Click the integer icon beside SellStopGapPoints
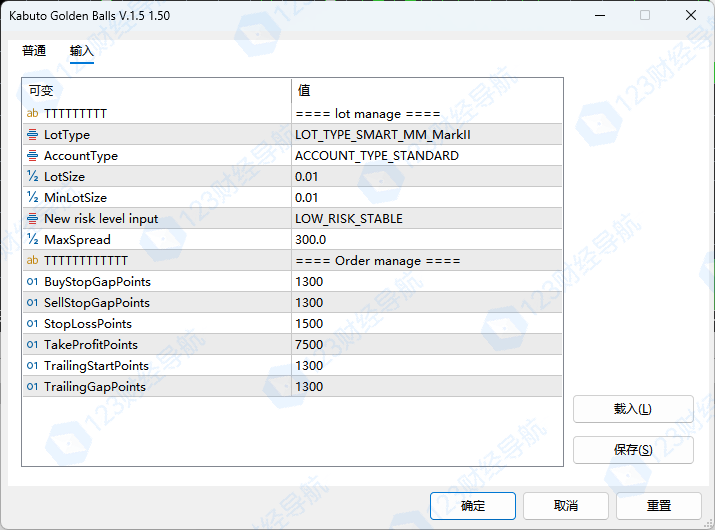Viewport: 715px width, 530px height. coord(32,302)
